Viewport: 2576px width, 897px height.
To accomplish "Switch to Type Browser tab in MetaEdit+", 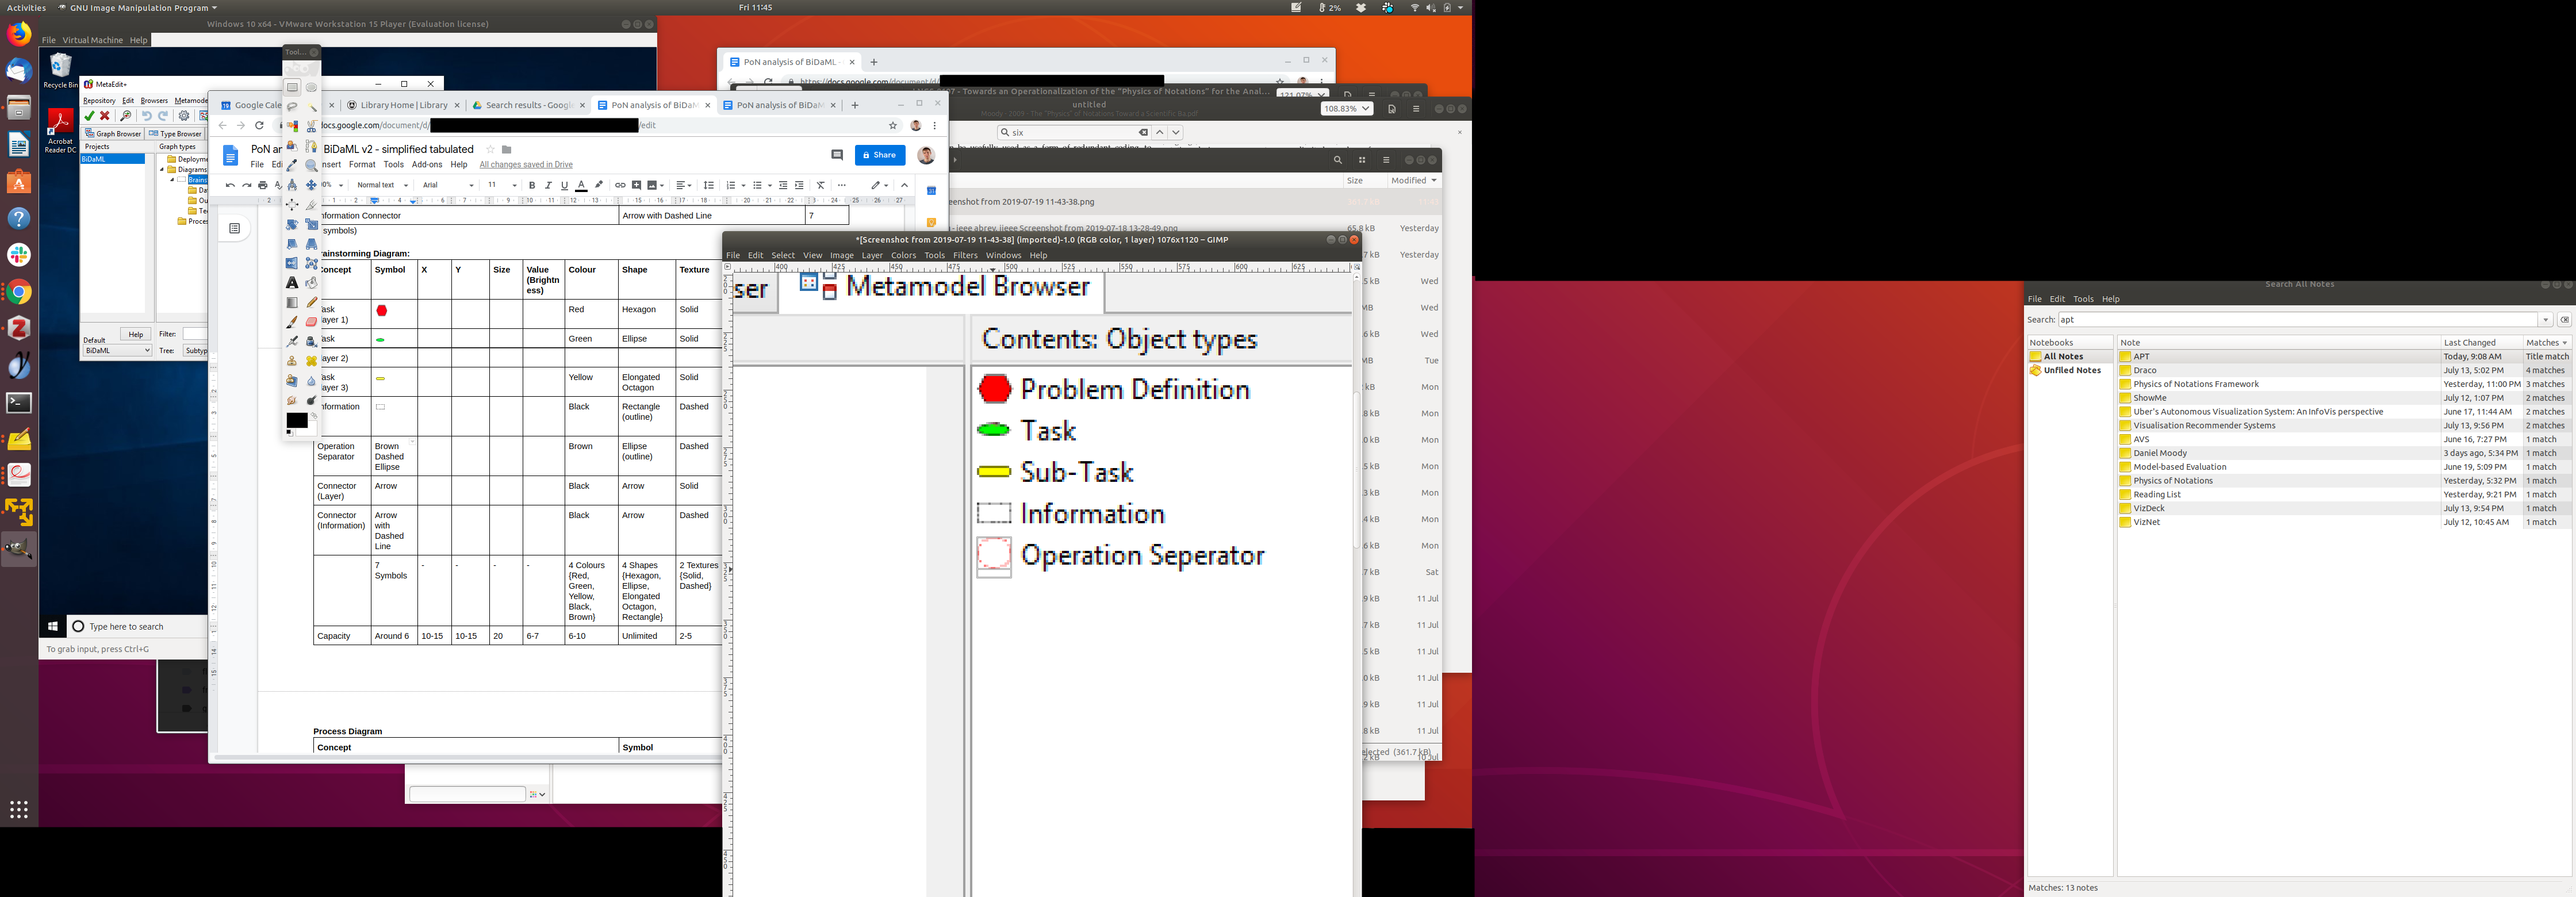I will click(176, 133).
